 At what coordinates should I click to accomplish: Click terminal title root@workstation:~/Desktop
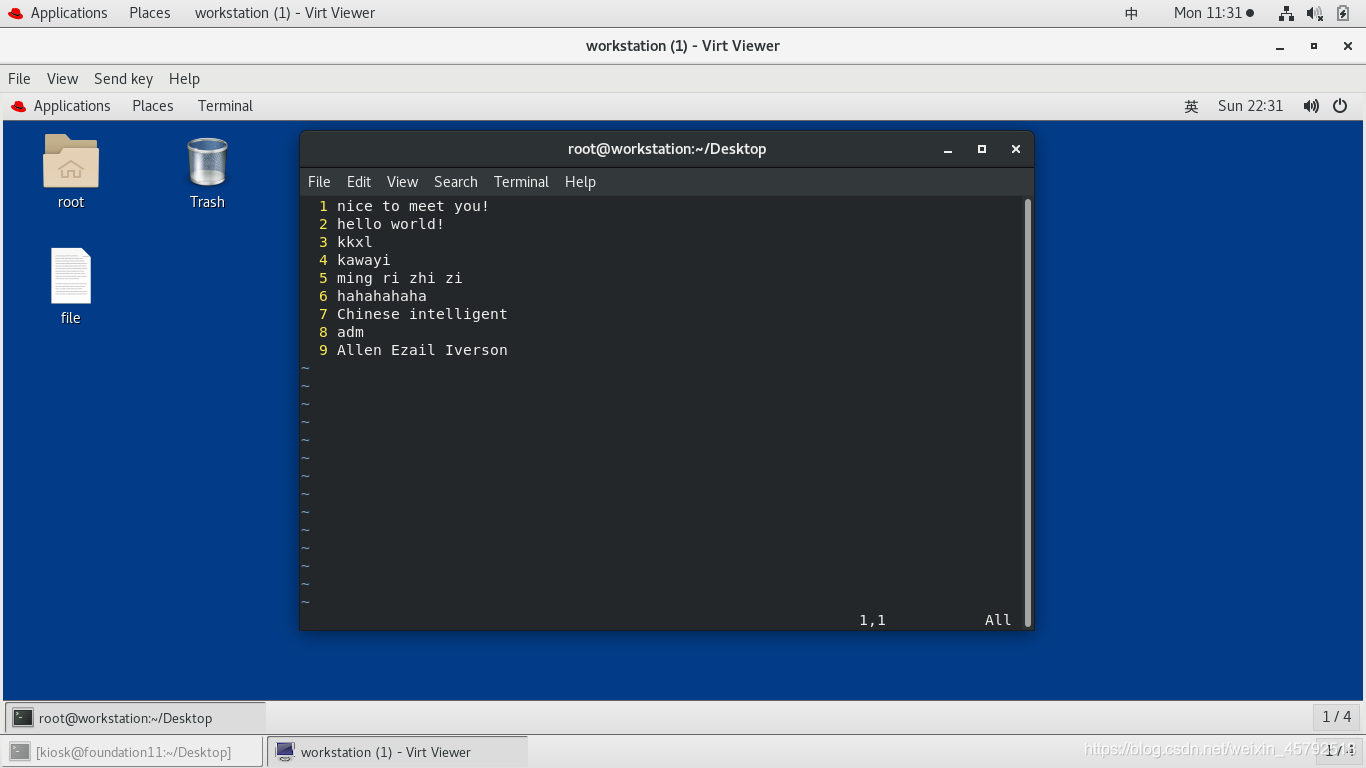667,149
